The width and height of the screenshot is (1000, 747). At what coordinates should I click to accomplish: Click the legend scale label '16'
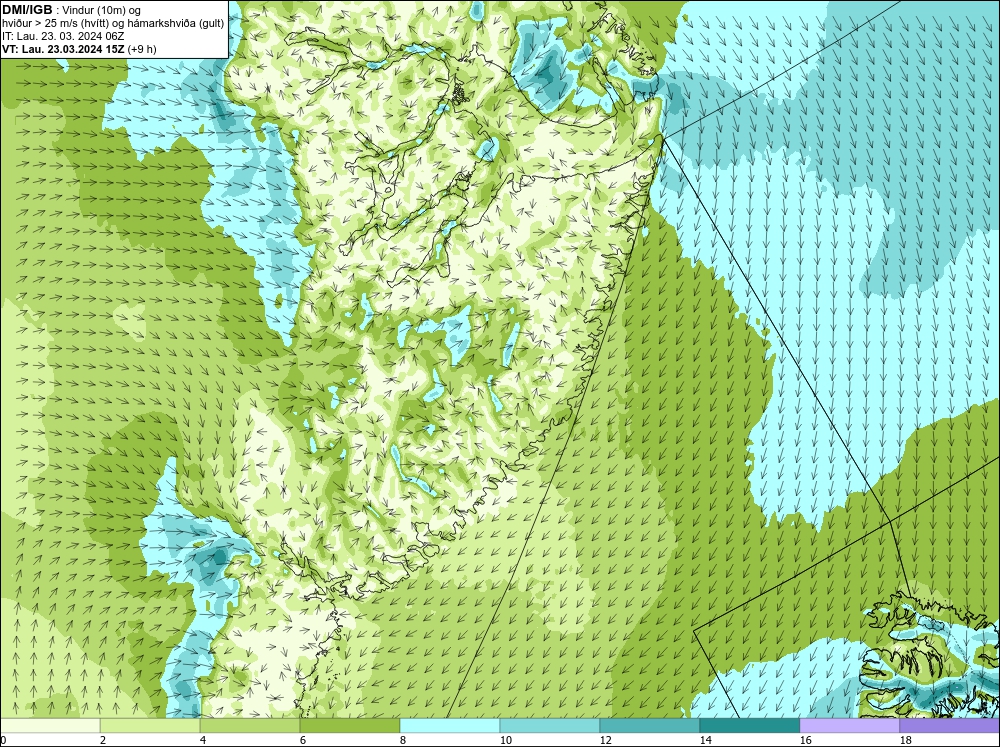(805, 740)
